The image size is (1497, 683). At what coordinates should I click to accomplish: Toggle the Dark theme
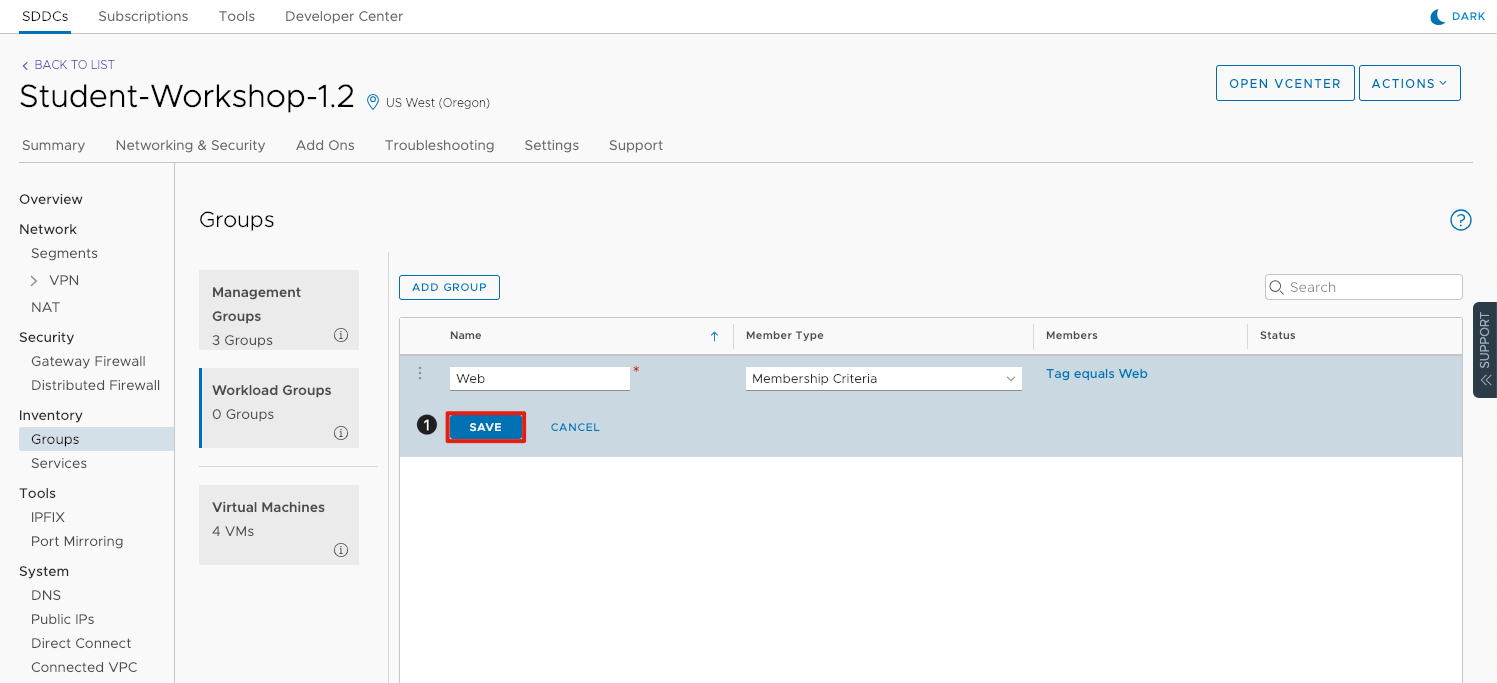click(1458, 16)
